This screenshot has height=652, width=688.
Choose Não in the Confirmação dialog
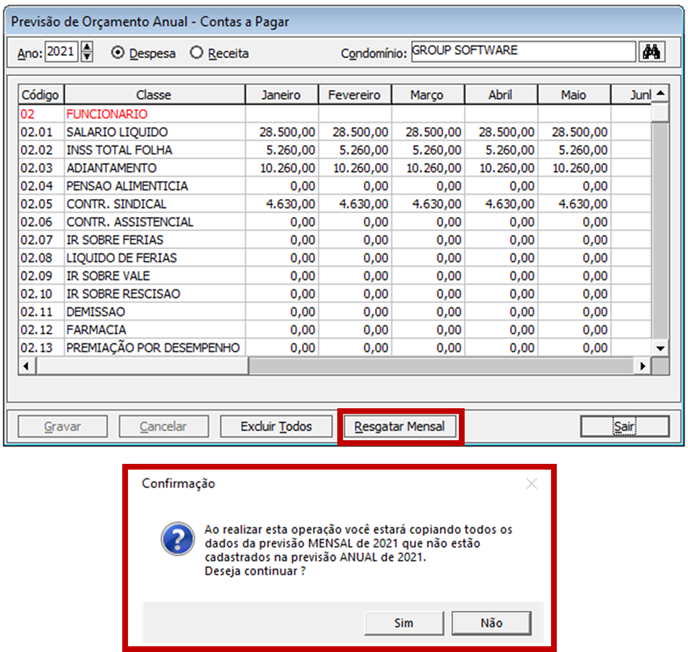click(491, 623)
